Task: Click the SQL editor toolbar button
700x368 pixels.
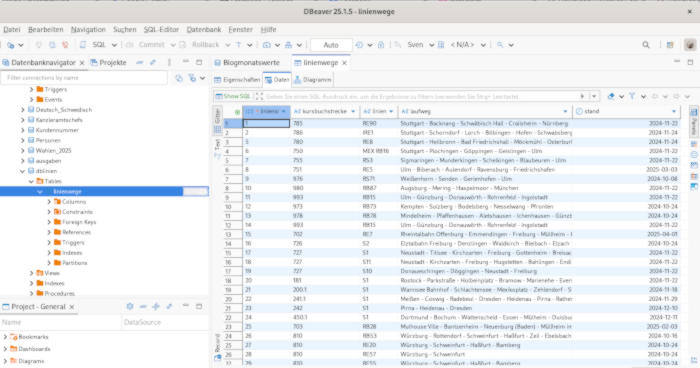Action: click(95, 45)
